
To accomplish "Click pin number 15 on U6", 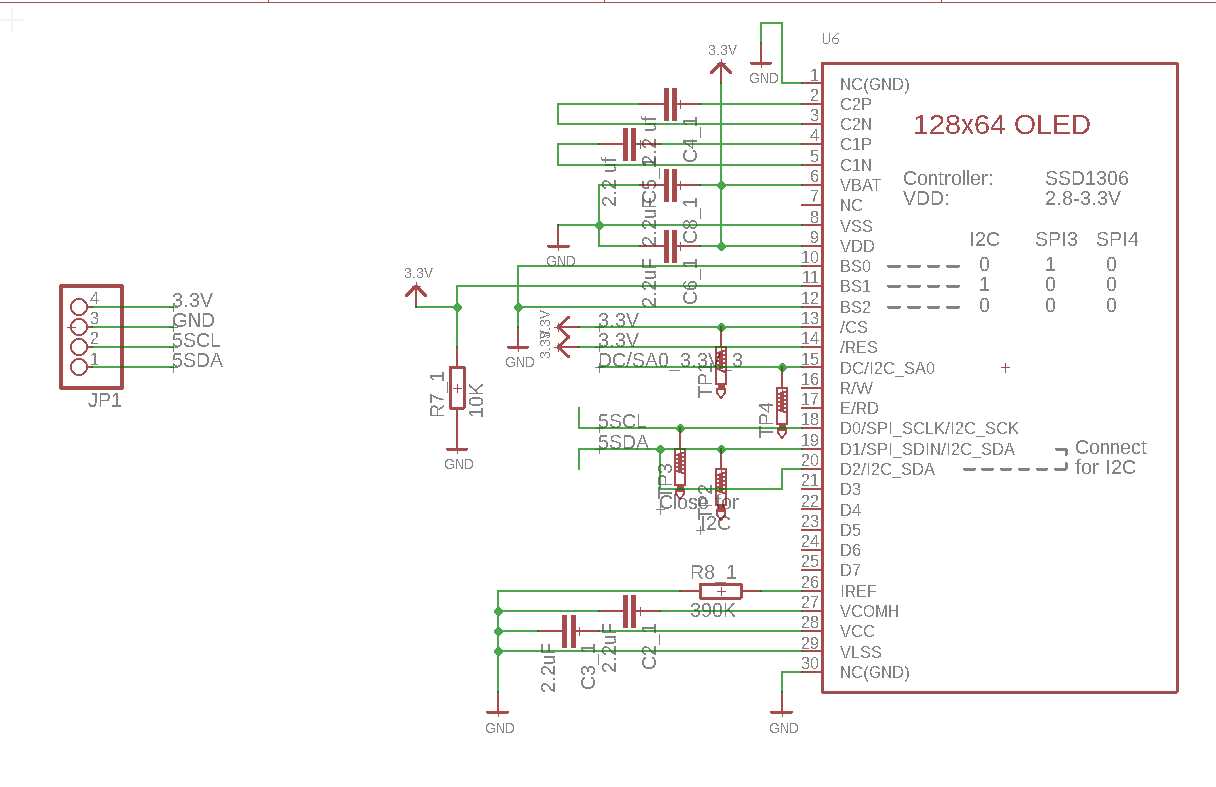I will coord(811,359).
